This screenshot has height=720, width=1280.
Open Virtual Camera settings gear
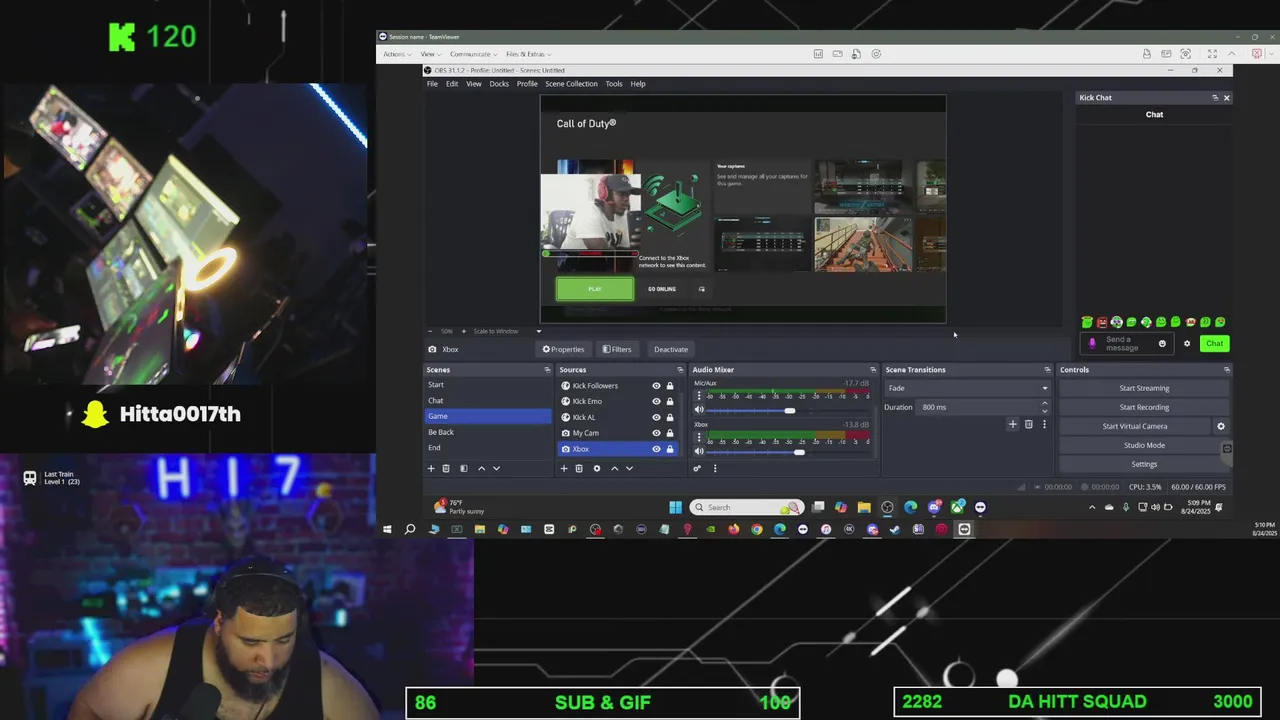(1220, 426)
